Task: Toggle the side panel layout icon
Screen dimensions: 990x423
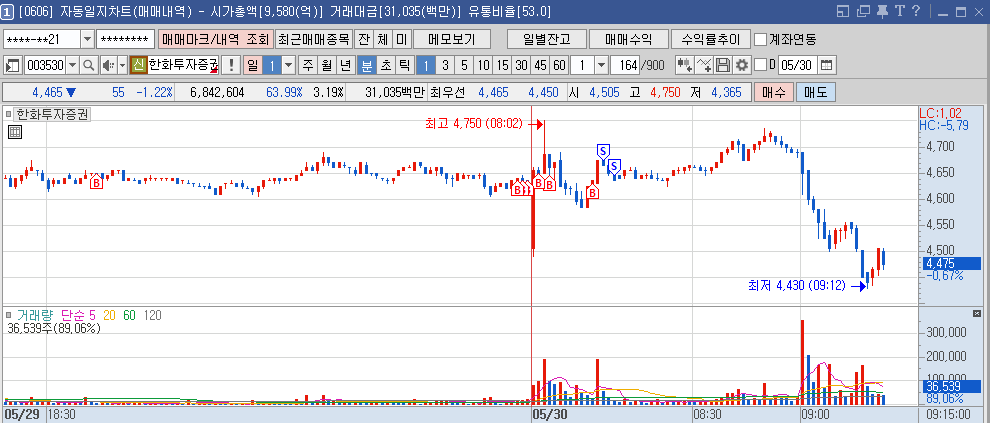Action: pyautogui.click(x=13, y=65)
